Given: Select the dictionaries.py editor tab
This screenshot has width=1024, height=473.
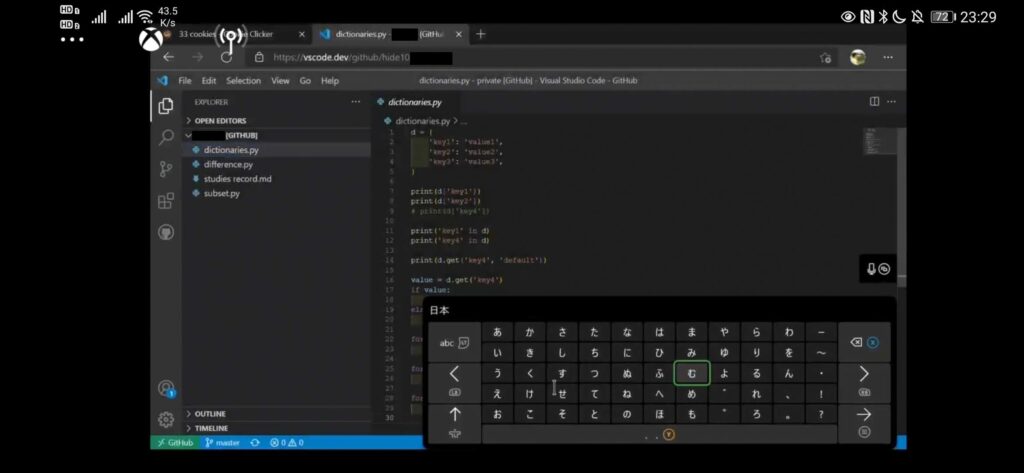Looking at the screenshot, I should 414,102.
